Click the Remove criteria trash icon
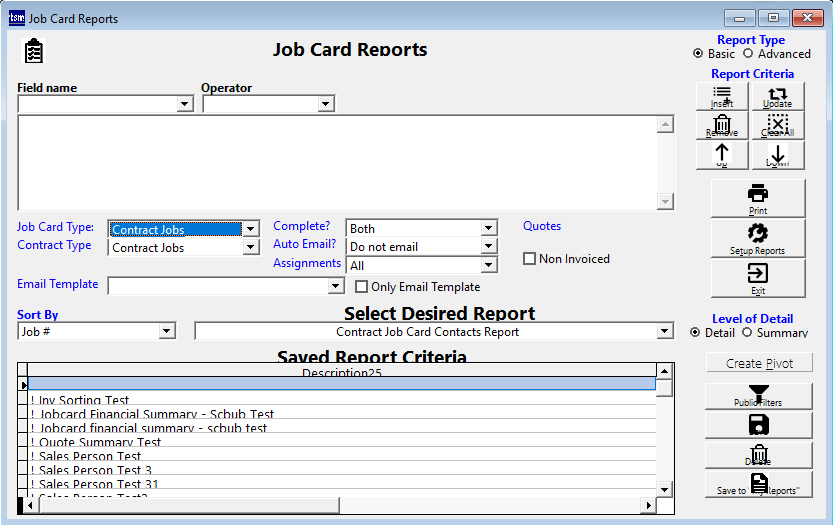Viewport: 833px width, 525px height. (721, 125)
